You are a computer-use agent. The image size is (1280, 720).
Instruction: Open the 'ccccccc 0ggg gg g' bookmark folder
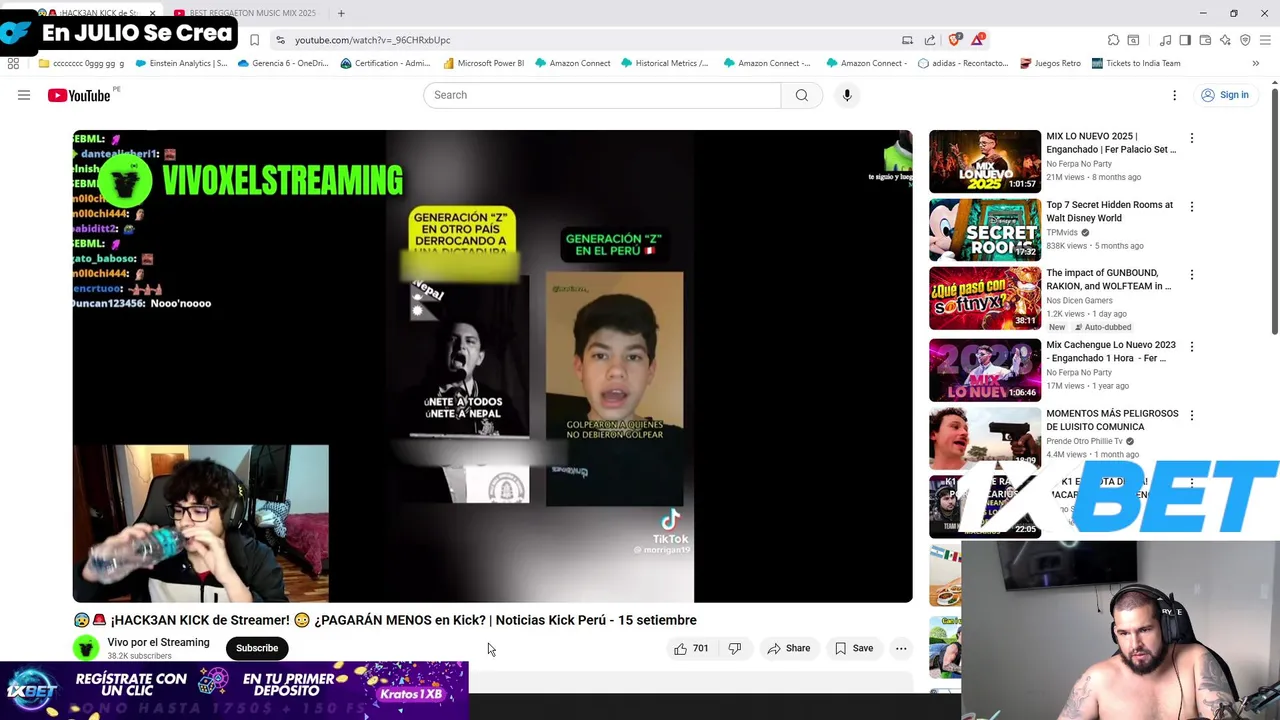click(x=81, y=63)
